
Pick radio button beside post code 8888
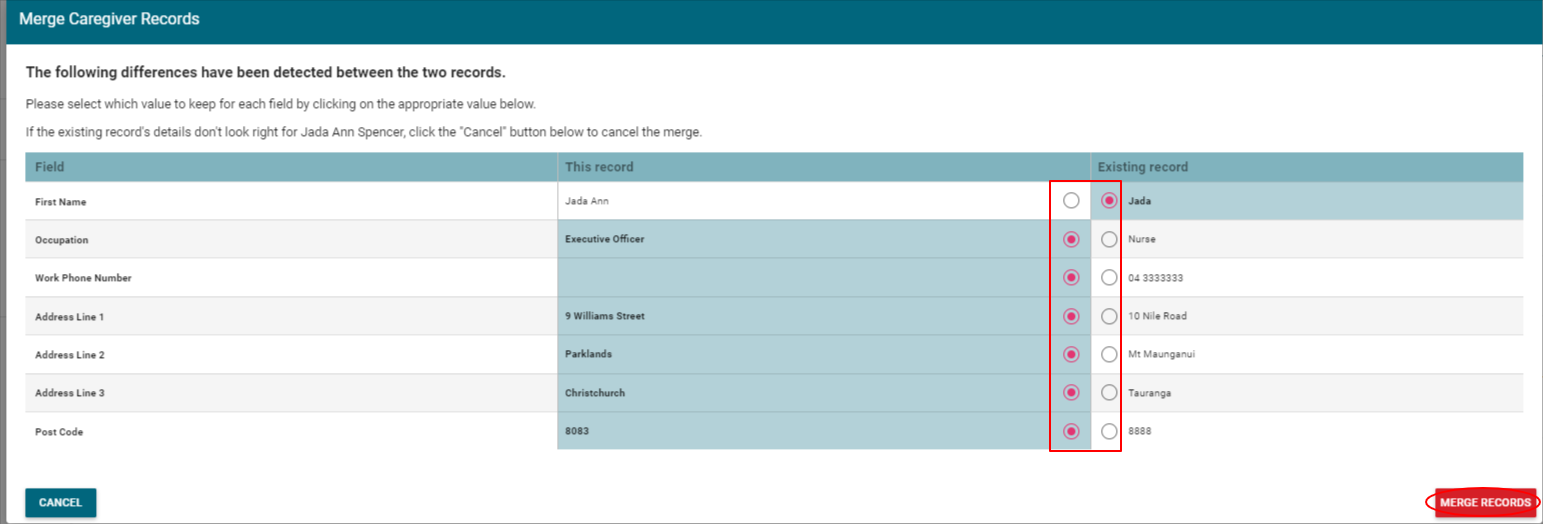click(1109, 431)
